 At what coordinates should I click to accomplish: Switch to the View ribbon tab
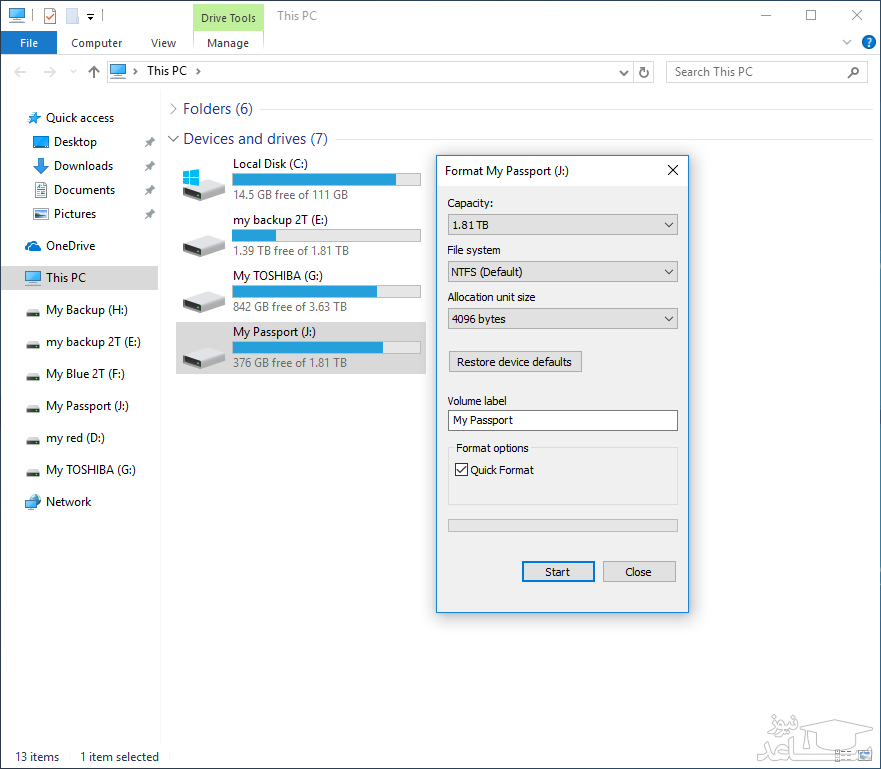point(163,43)
